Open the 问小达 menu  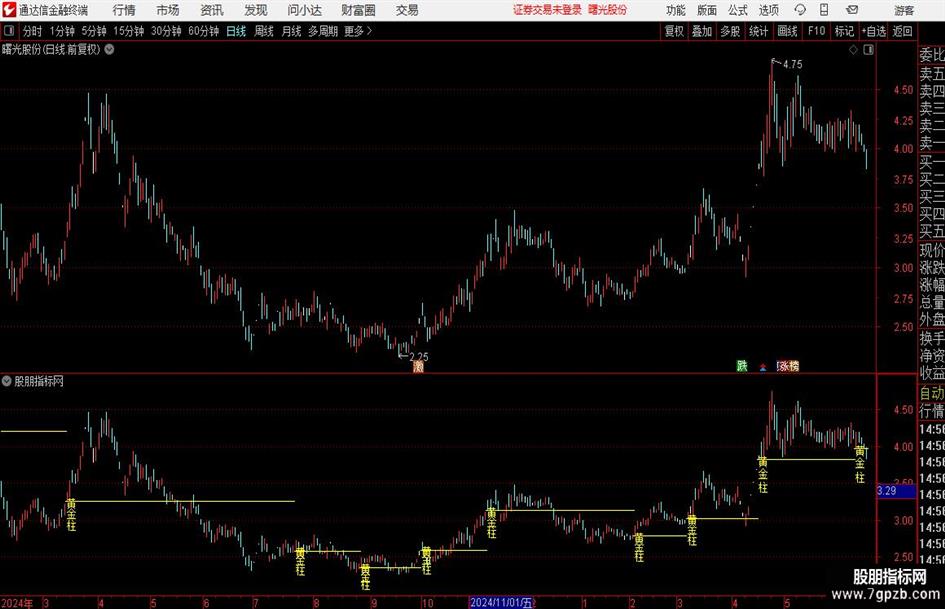coord(304,10)
